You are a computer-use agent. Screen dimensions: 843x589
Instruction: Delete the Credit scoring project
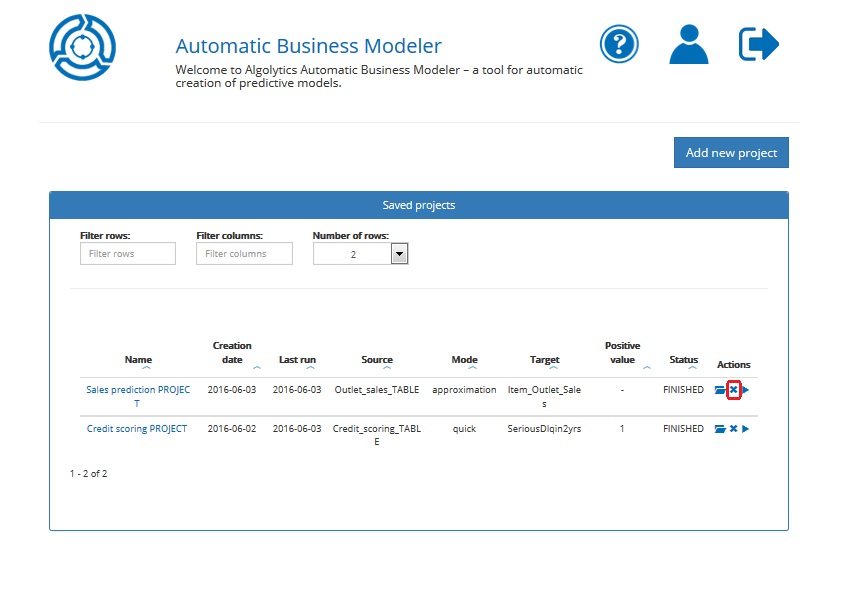[733, 429]
